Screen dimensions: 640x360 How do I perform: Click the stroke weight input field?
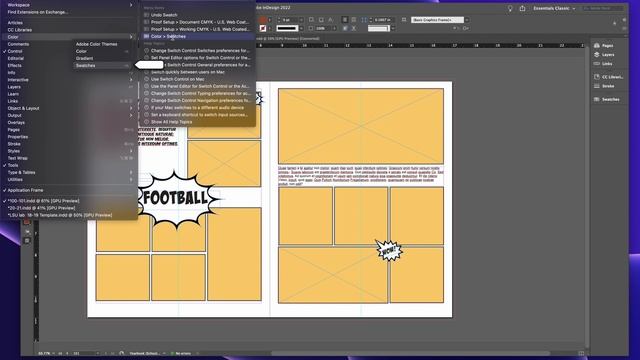click(290, 20)
